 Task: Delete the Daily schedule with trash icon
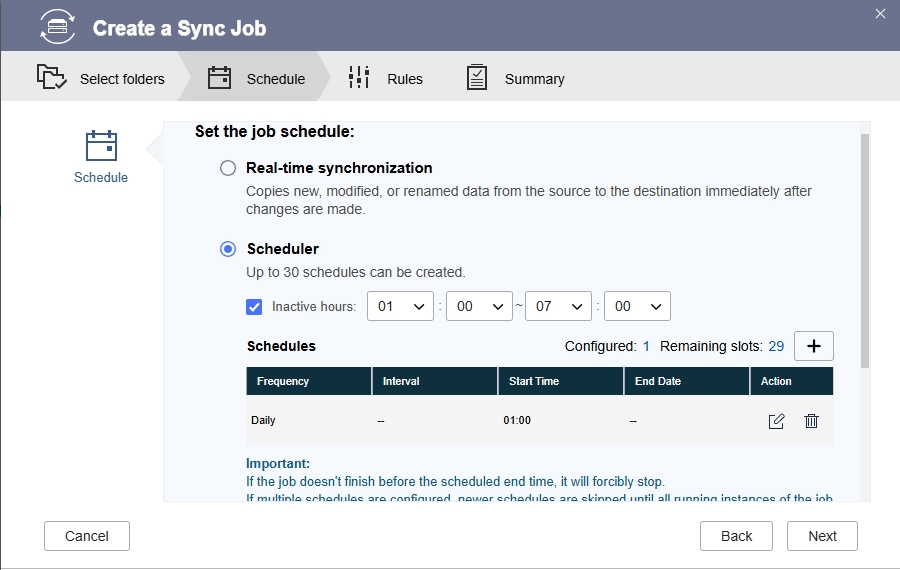click(x=811, y=421)
